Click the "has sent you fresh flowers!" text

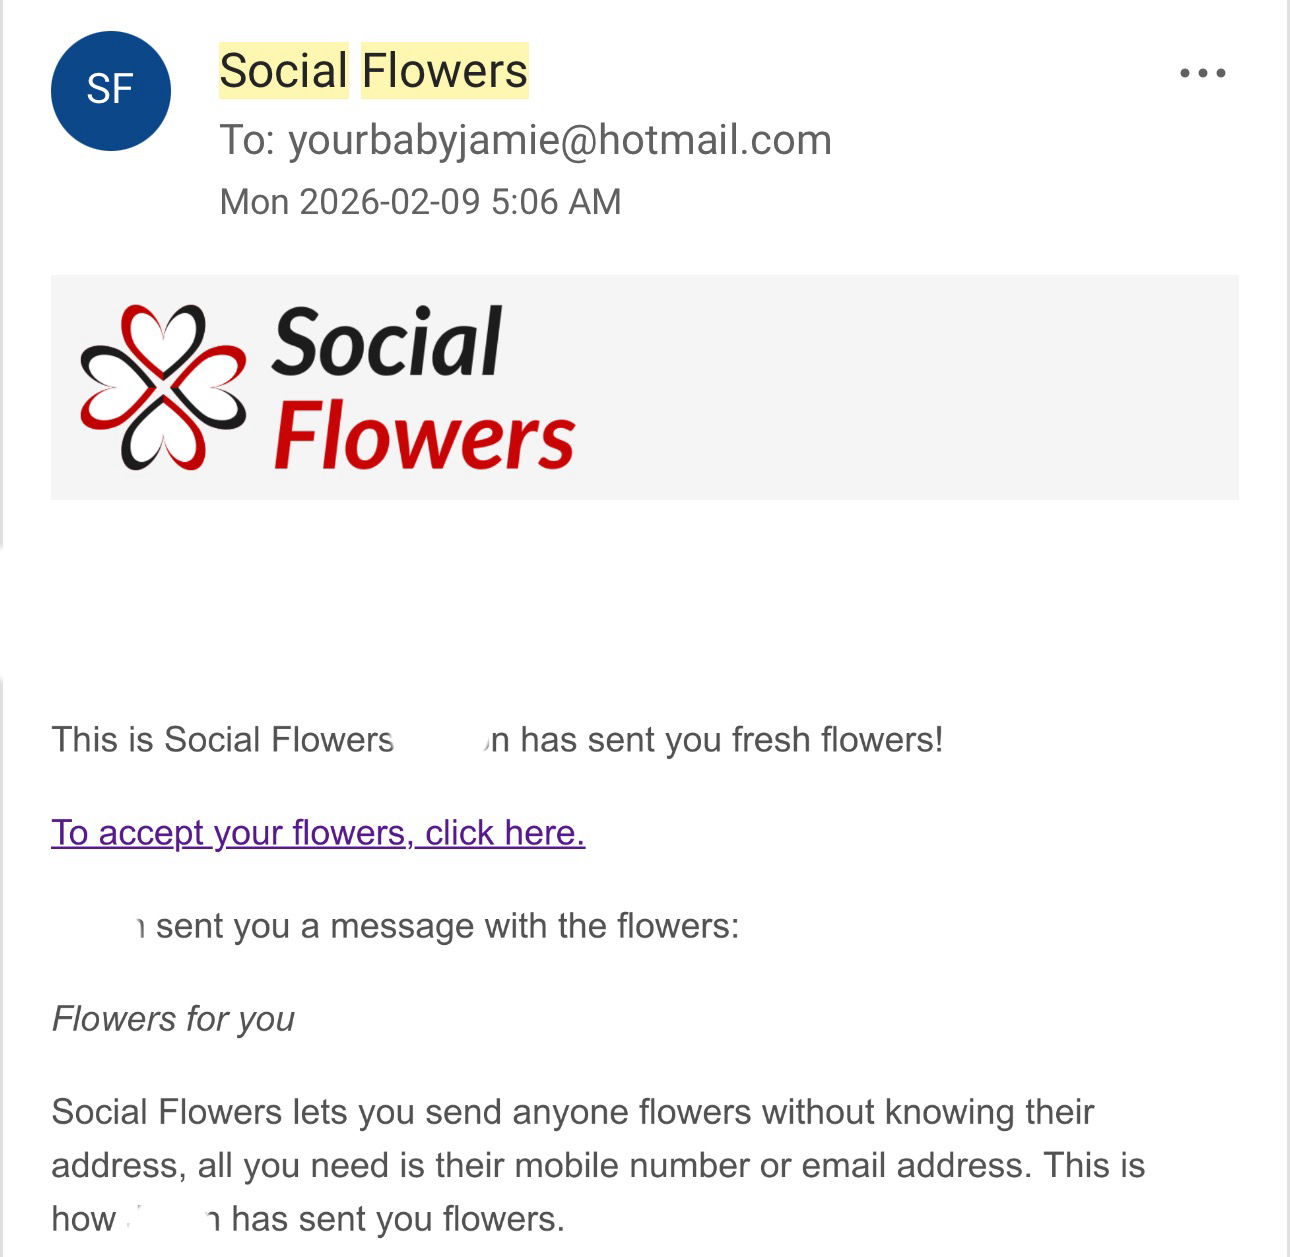(x=731, y=740)
